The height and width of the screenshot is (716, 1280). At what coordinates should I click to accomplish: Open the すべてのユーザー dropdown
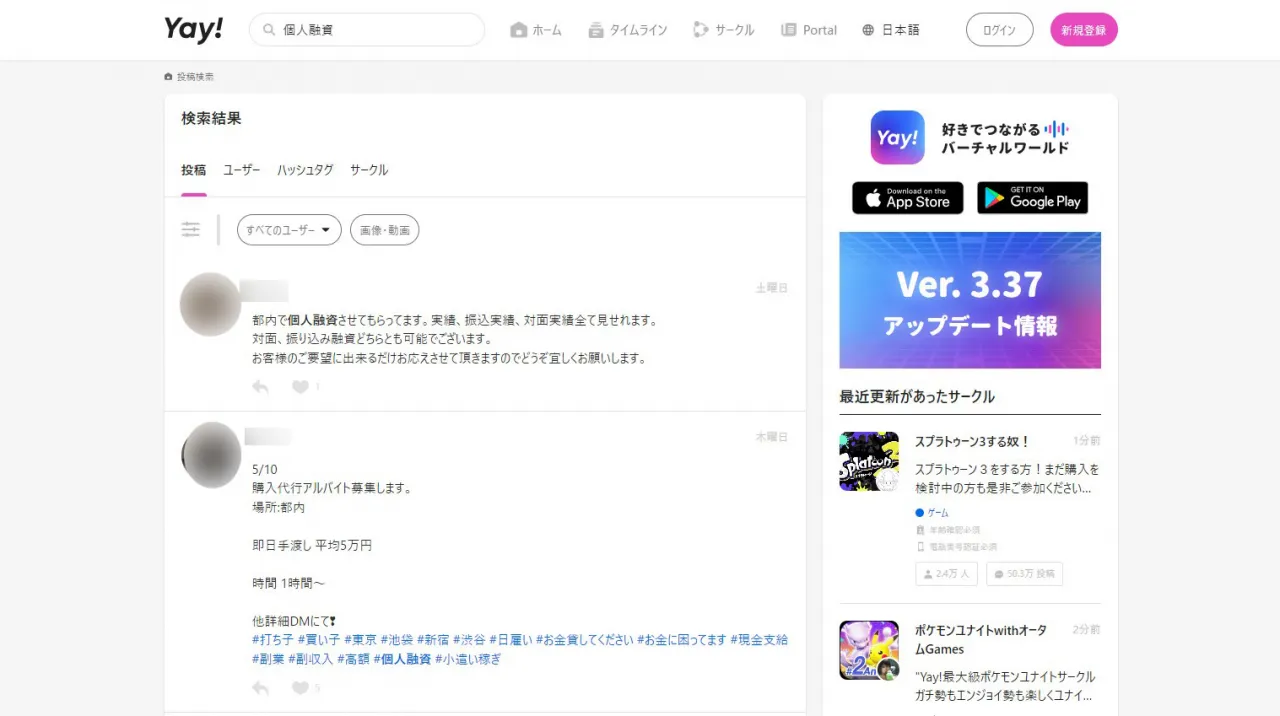288,230
